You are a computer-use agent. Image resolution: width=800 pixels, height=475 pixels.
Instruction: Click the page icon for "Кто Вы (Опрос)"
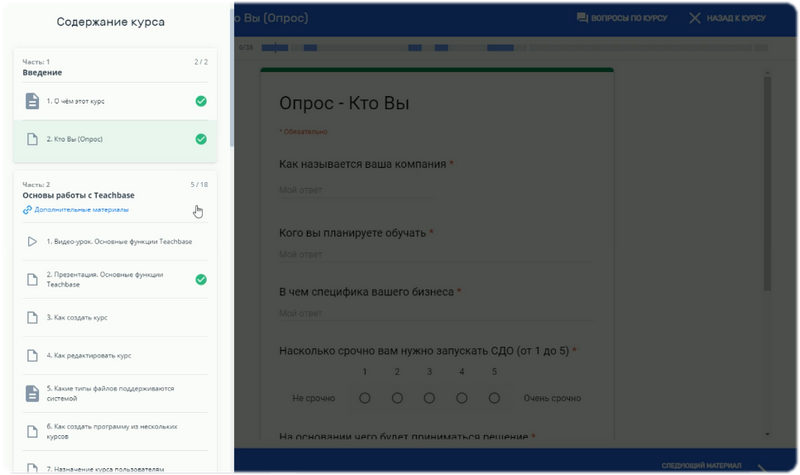[x=32, y=139]
